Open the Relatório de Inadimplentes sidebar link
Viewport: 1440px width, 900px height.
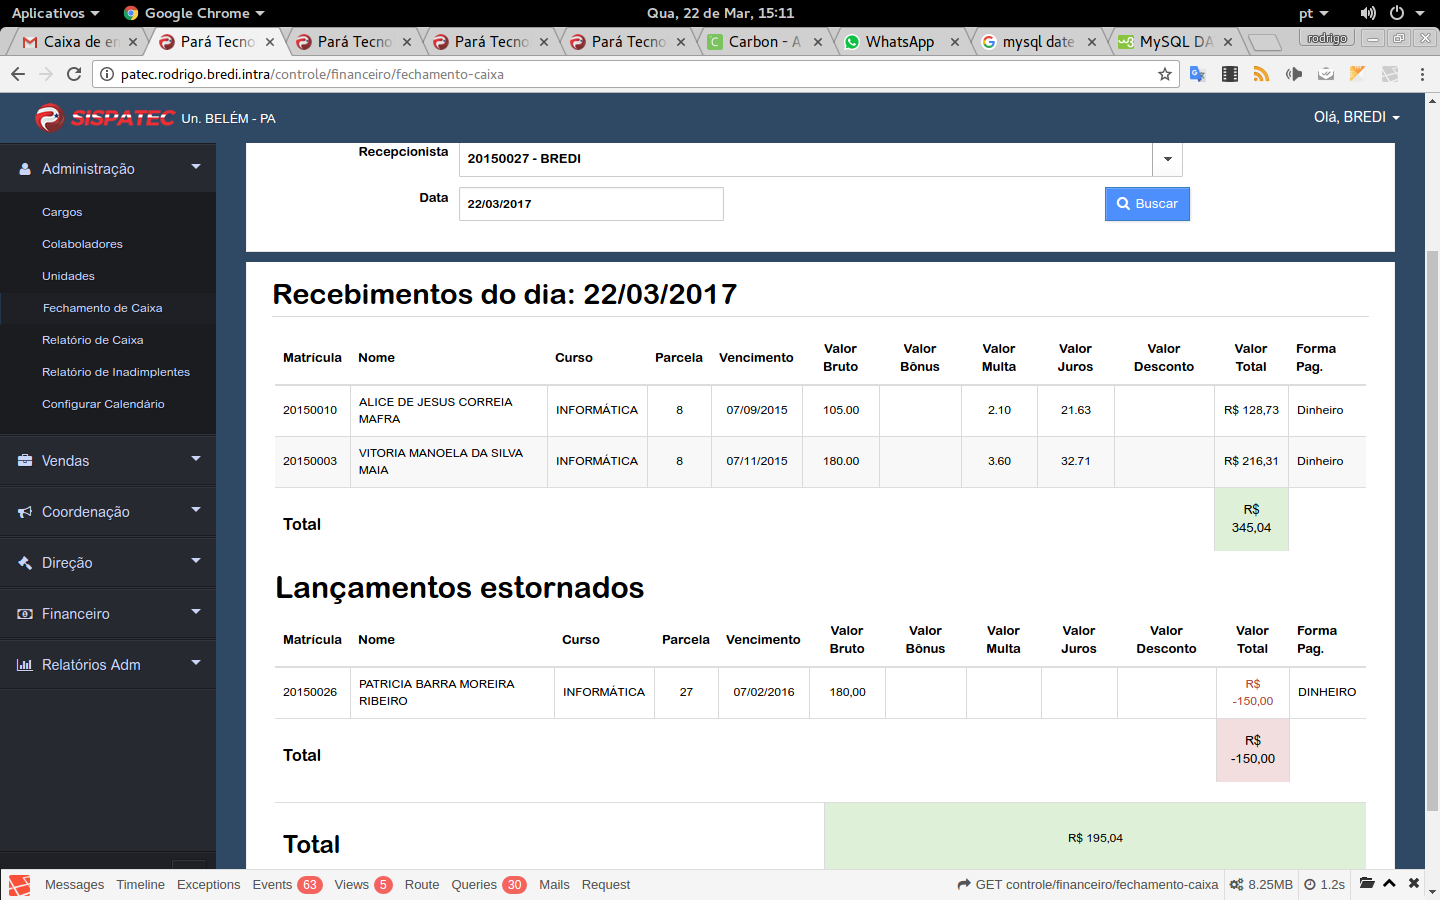[x=116, y=372]
